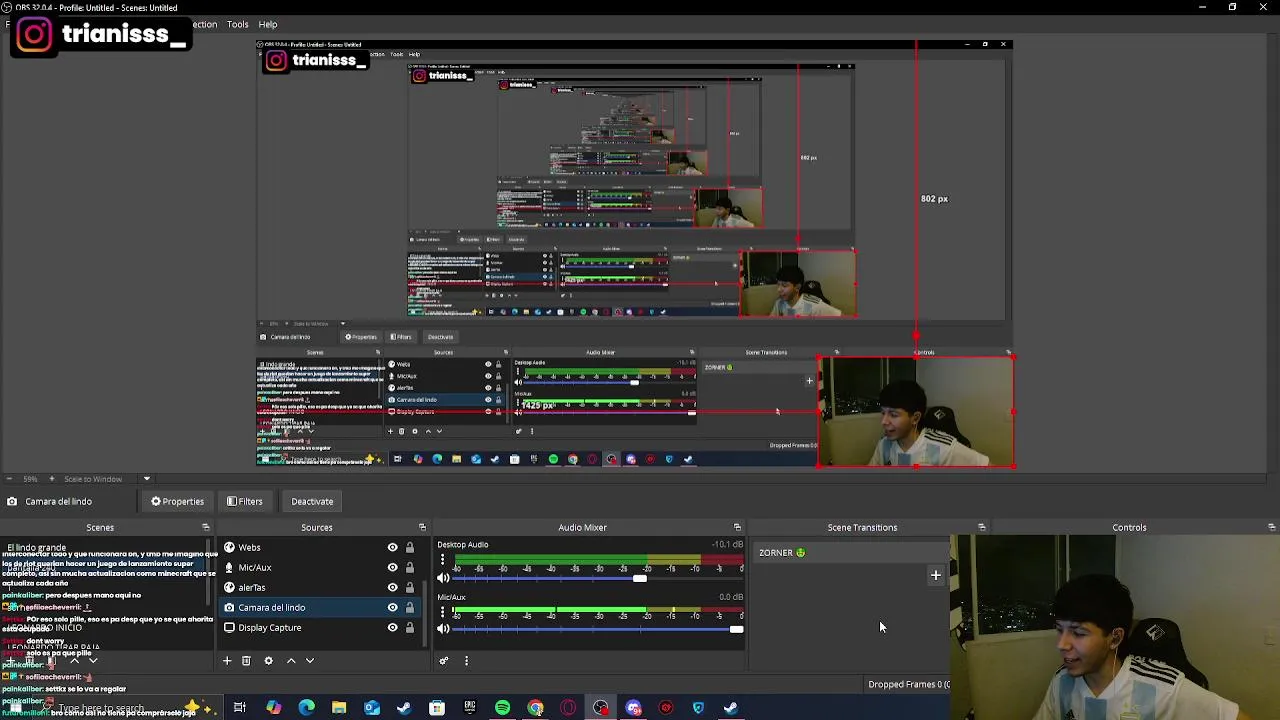The width and height of the screenshot is (1280, 720).
Task: Undock the Sources panel using its corner icon
Action: 422,527
